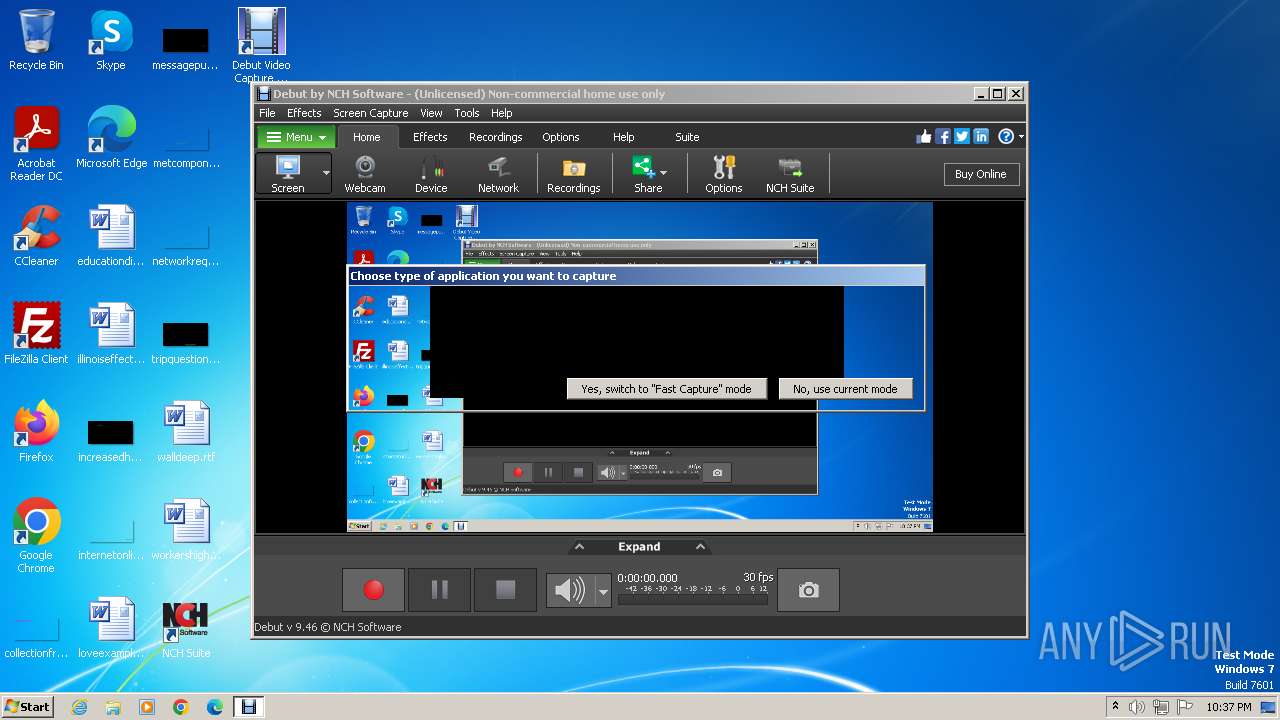Image resolution: width=1280 pixels, height=720 pixels.
Task: Share on Twitter icon
Action: click(962, 137)
